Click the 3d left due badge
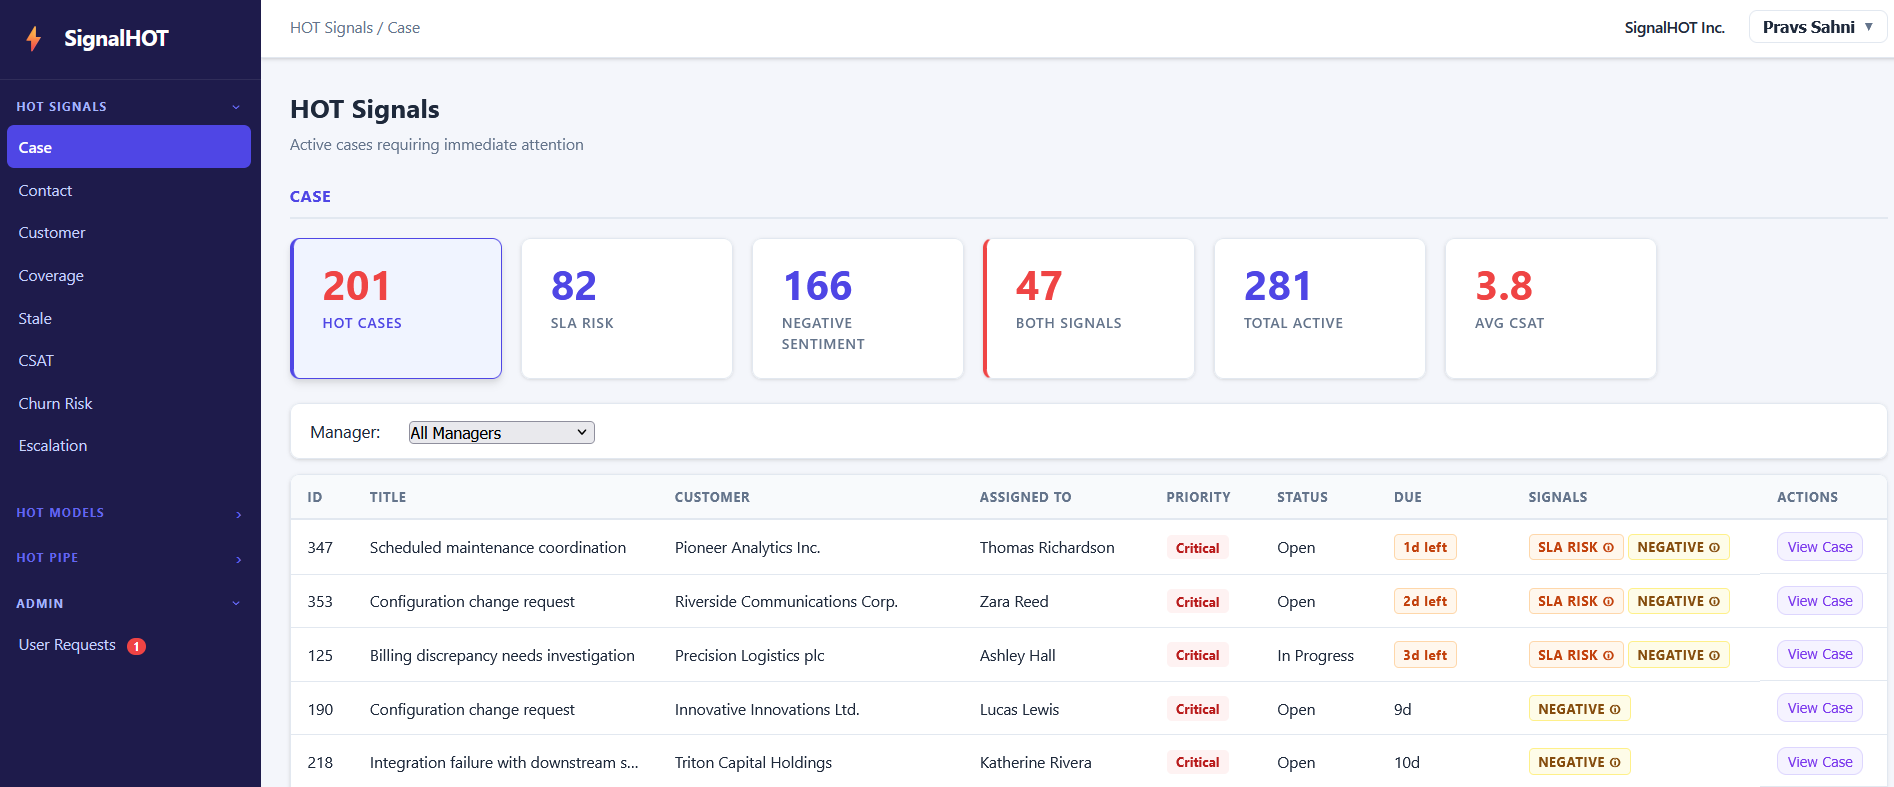This screenshot has height=787, width=1894. pyautogui.click(x=1425, y=655)
